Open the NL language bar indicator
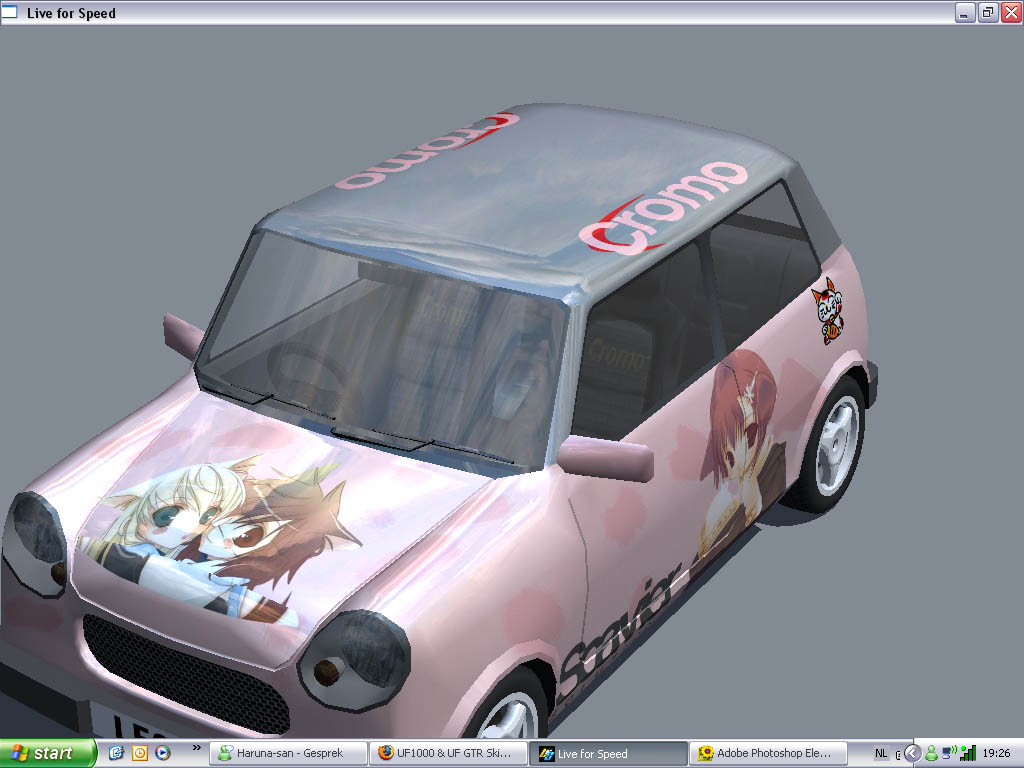 881,754
